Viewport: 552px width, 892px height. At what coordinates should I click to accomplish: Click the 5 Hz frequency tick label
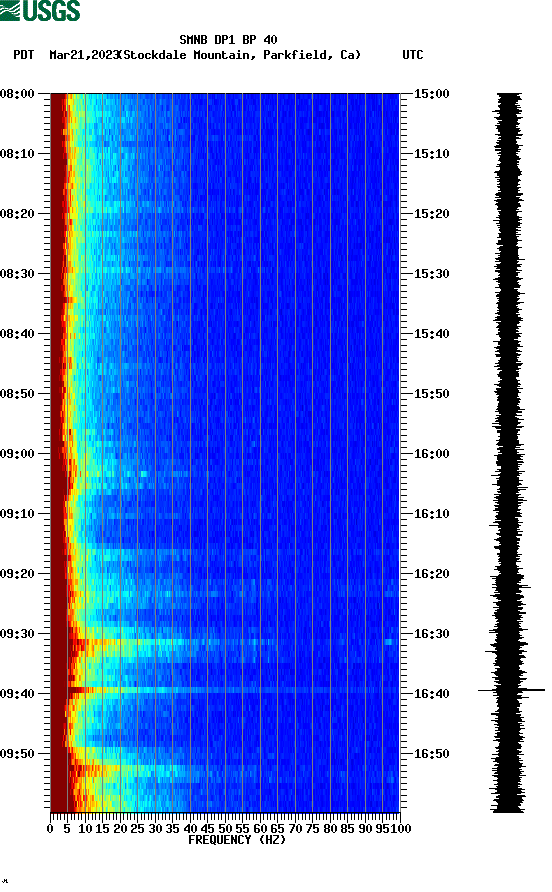tap(67, 829)
